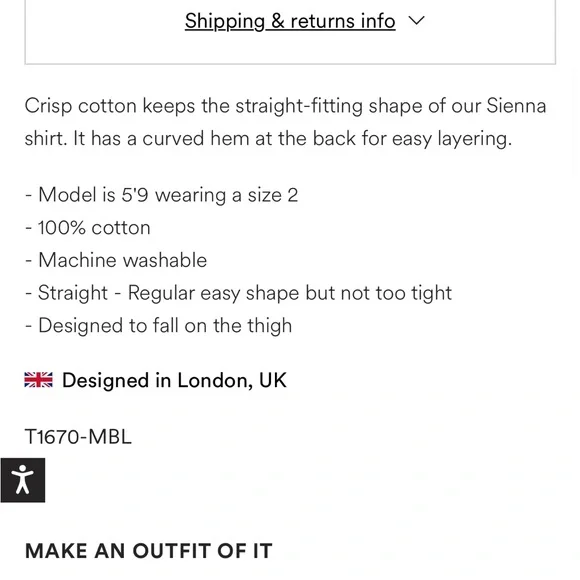The height and width of the screenshot is (580, 580).
Task: Click the word Shipping in the top link
Action: pos(225,21)
